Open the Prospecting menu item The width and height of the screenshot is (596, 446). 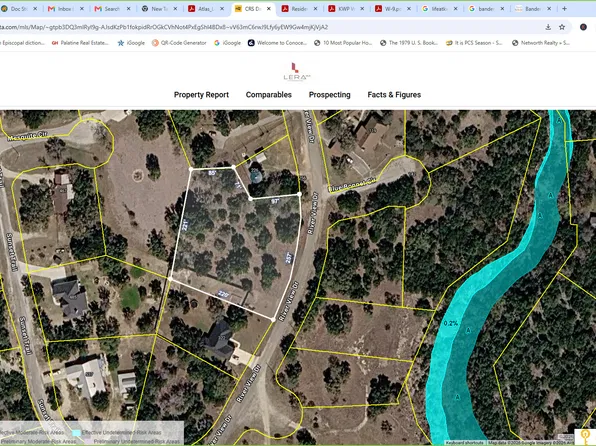[x=329, y=95]
